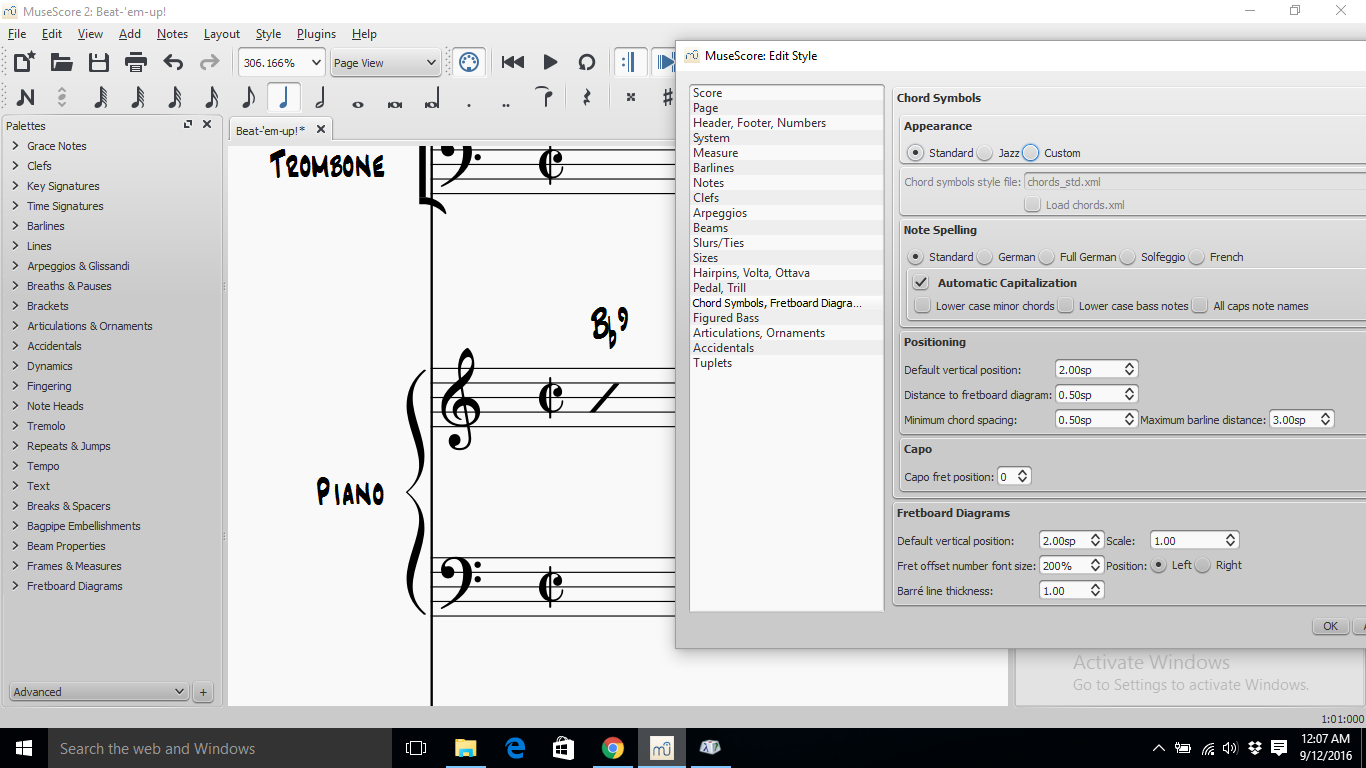
Task: Start playback with play button
Action: [x=550, y=62]
